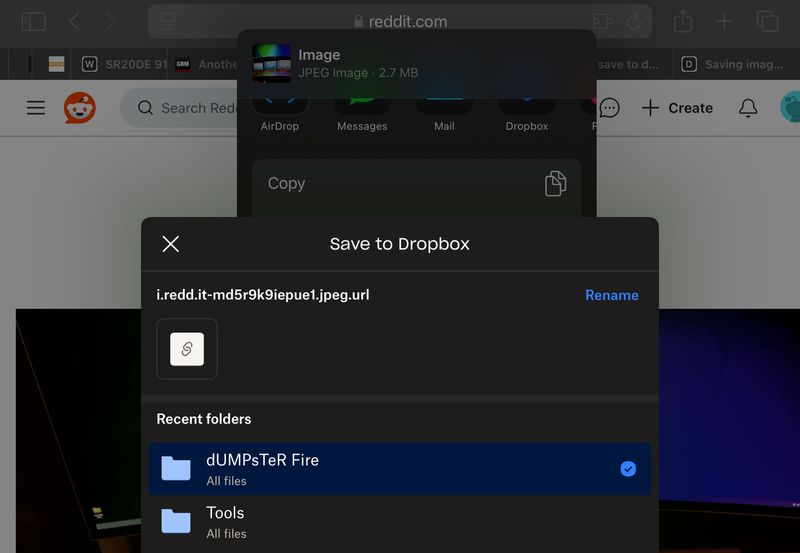Click the Search Reddit field
Image resolution: width=800 pixels, height=553 pixels.
coord(180,108)
